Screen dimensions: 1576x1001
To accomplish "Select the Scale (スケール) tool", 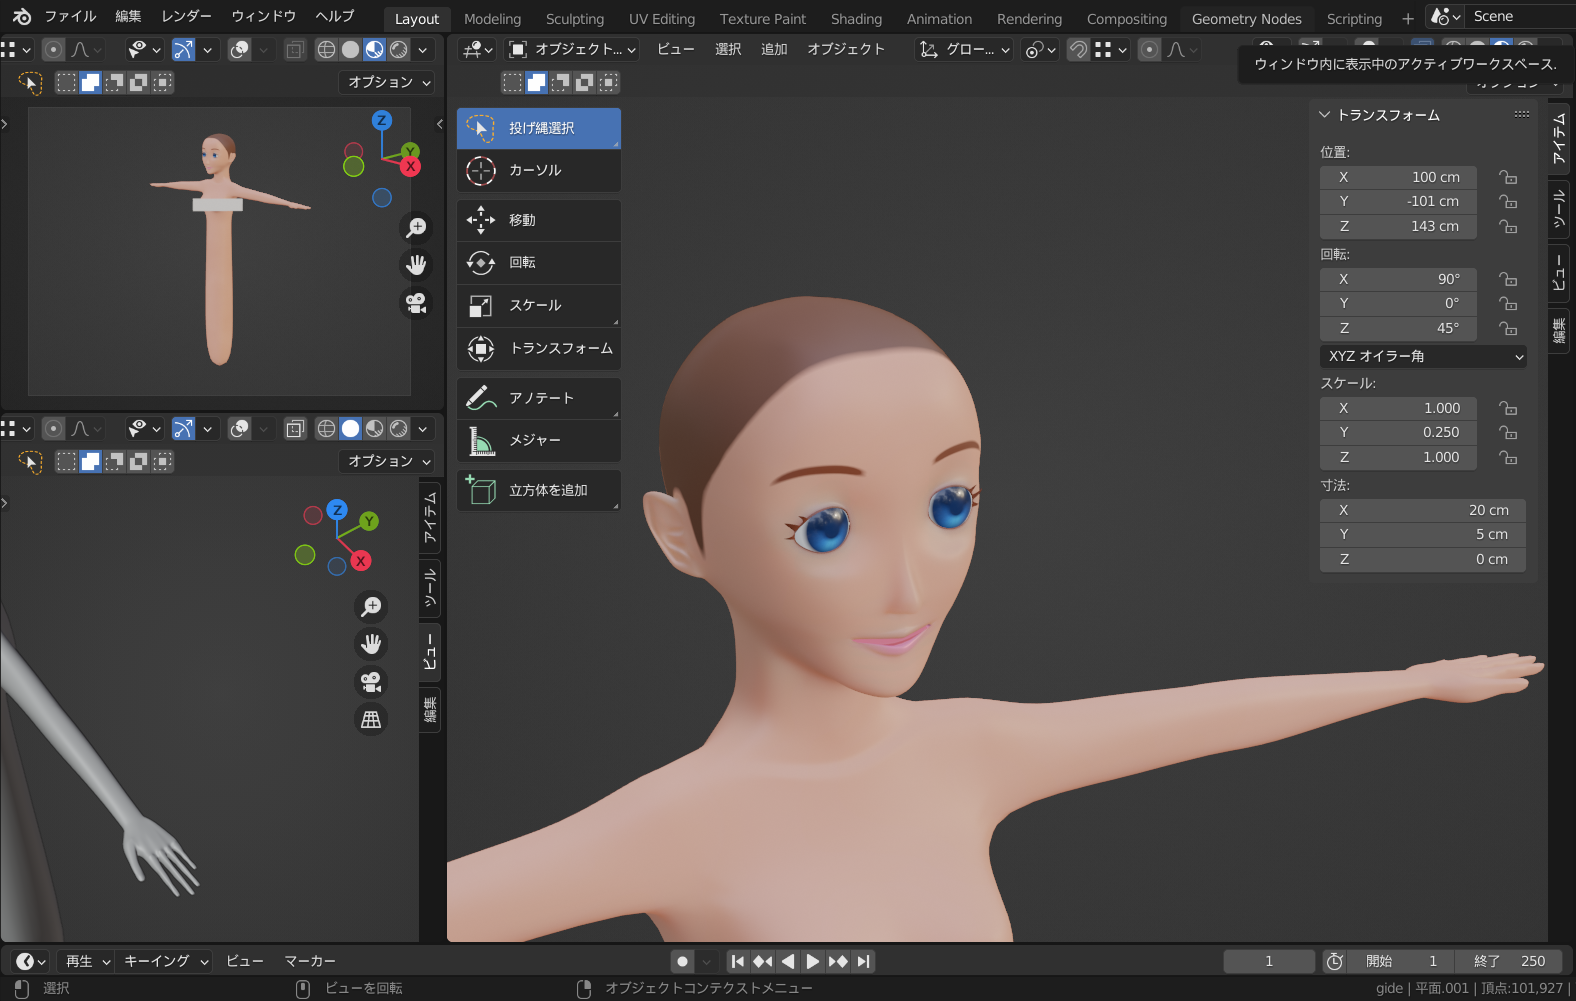I will [x=538, y=306].
